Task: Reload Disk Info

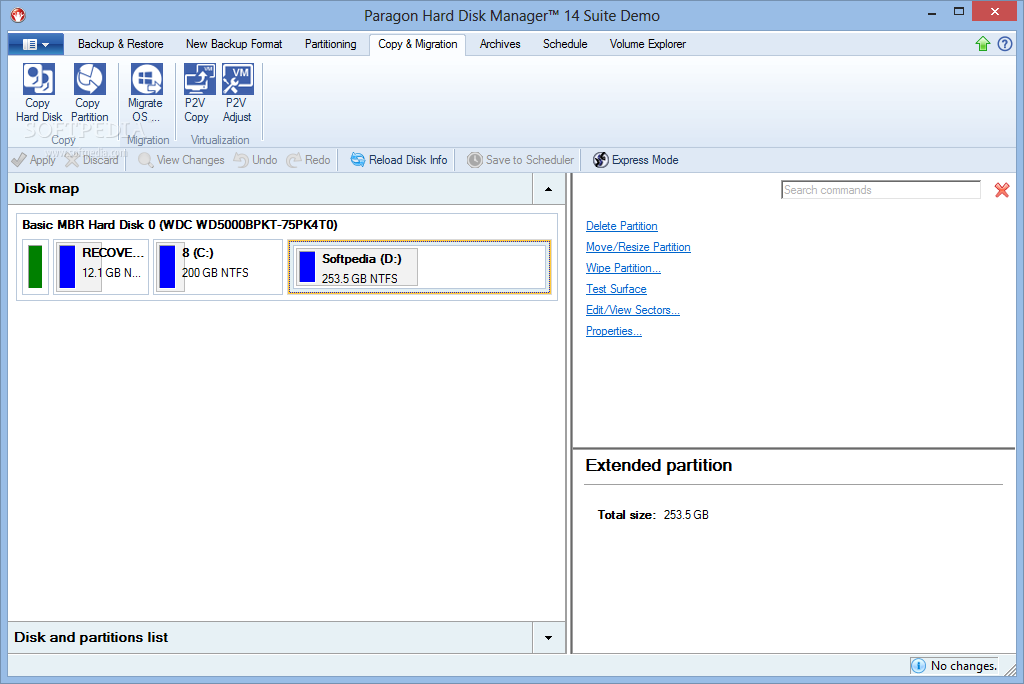Action: (399, 160)
